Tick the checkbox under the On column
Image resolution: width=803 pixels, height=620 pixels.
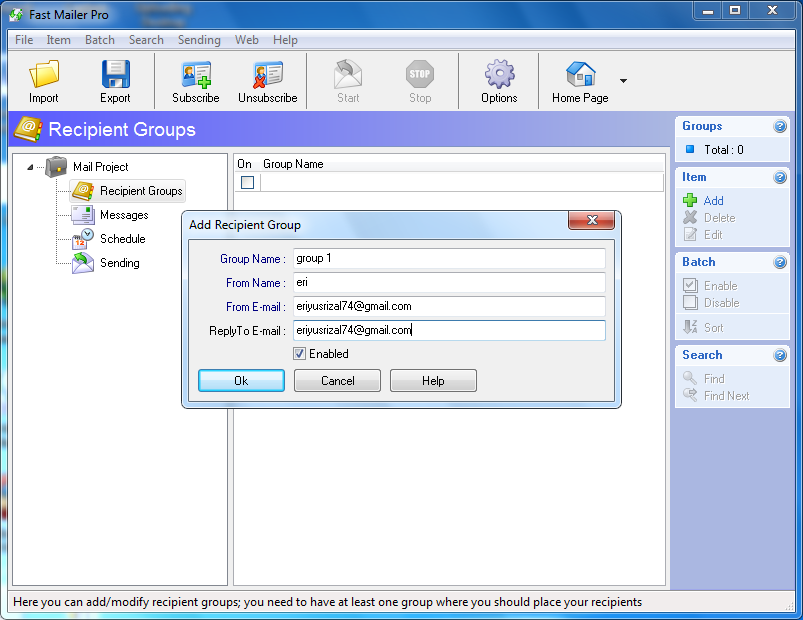[x=247, y=182]
